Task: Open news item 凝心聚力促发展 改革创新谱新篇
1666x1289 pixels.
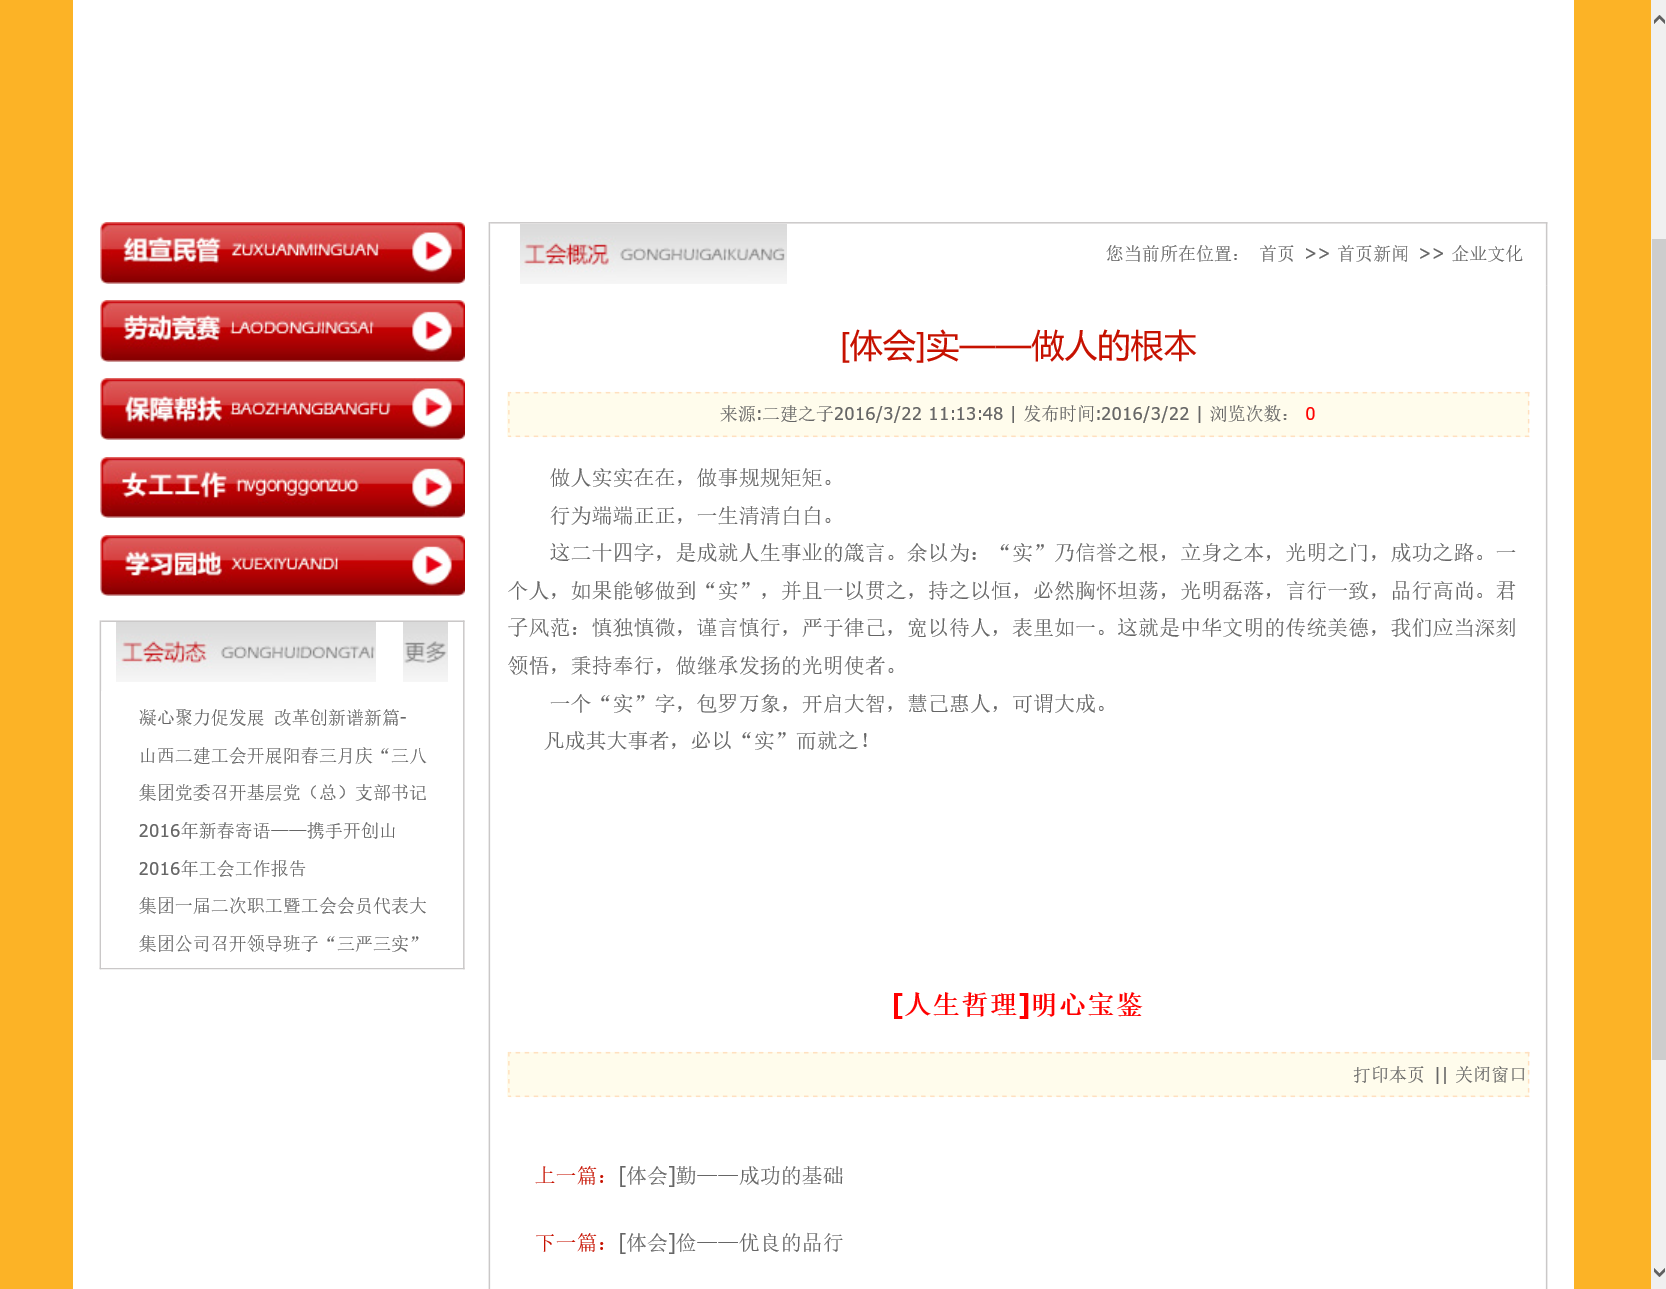Action: 272,718
